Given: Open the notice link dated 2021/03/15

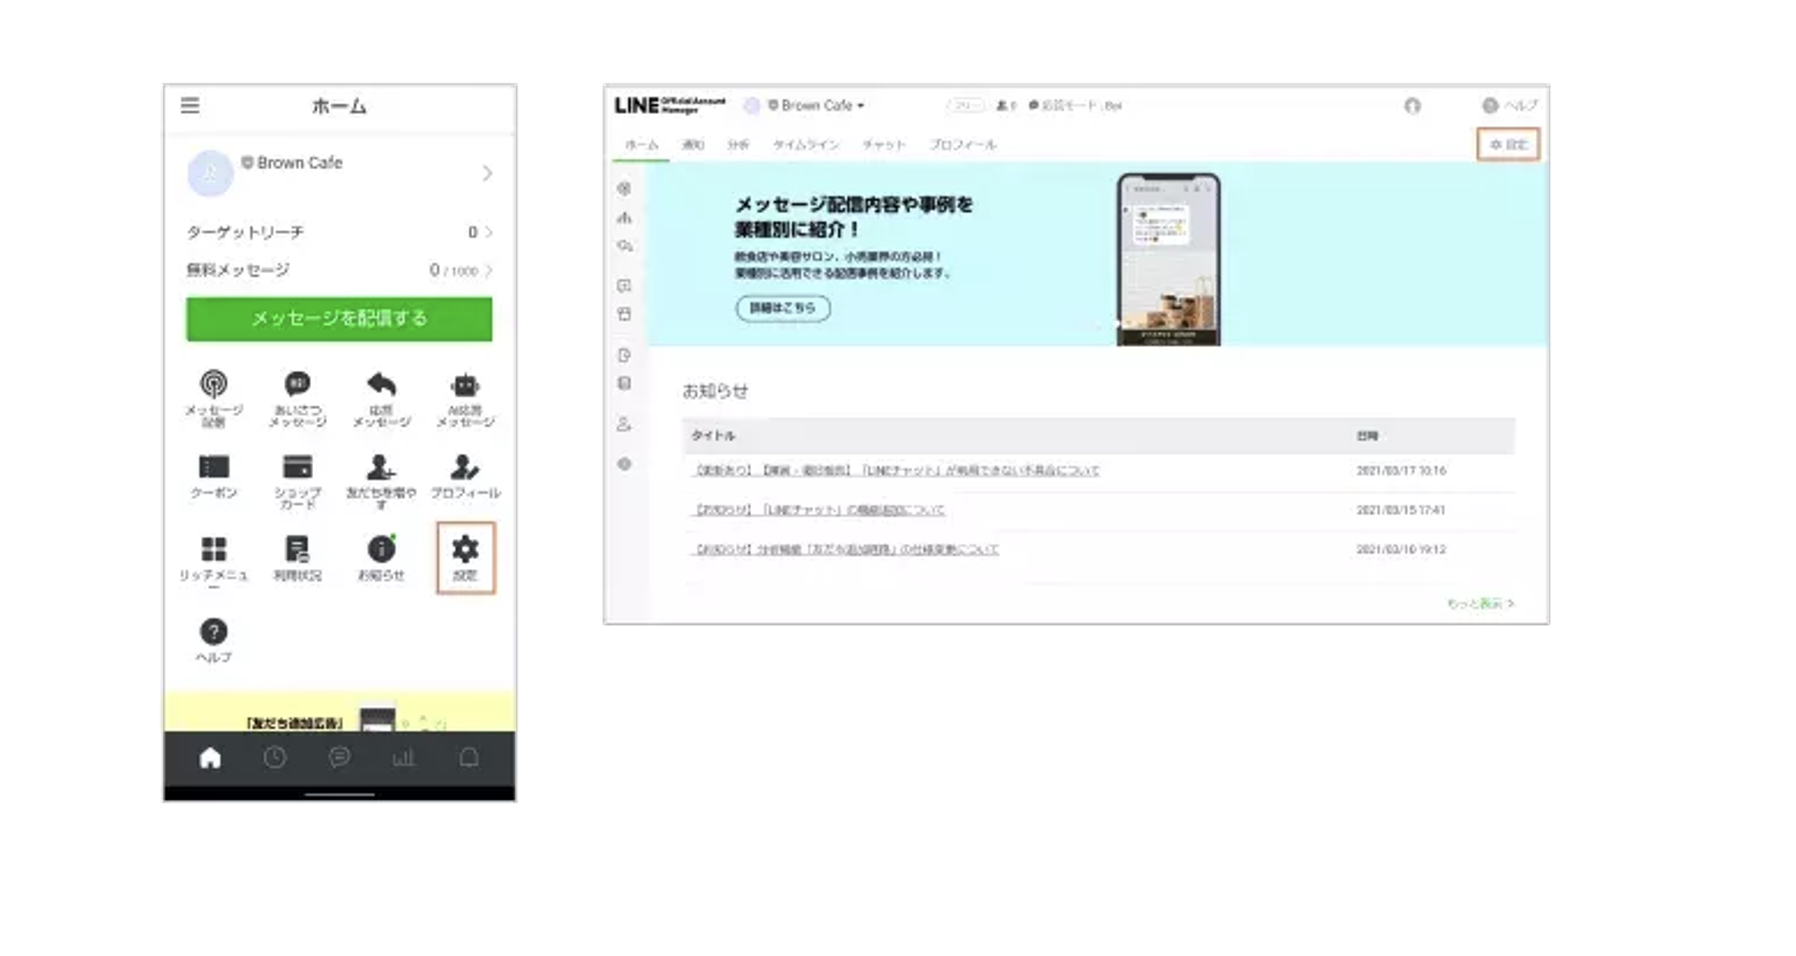Looking at the screenshot, I should point(819,510).
